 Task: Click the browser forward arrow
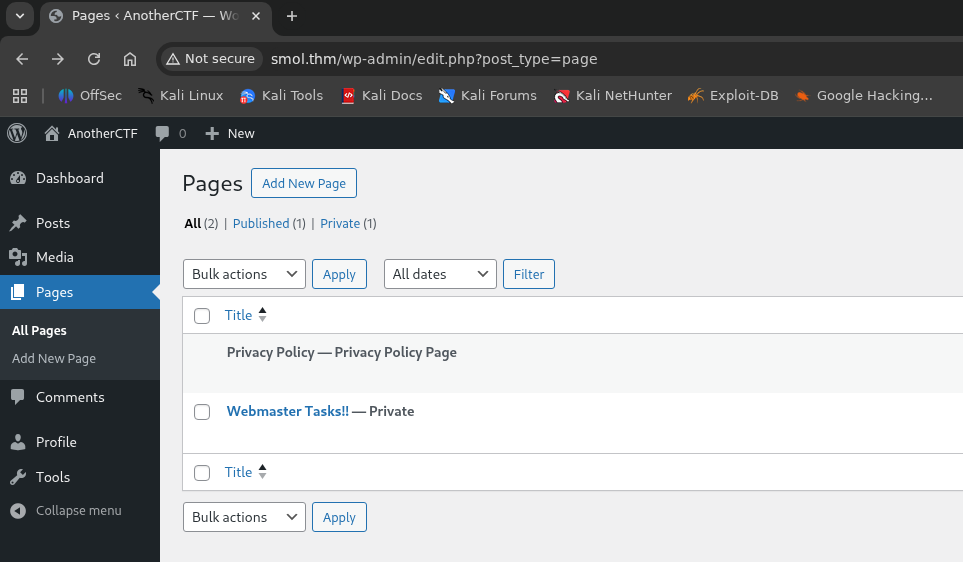(x=58, y=59)
